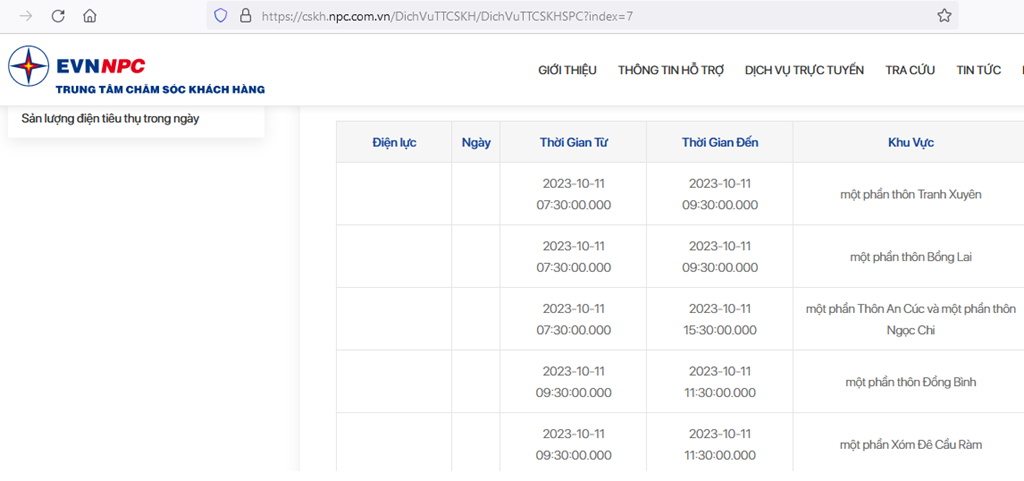
Task: Open the shield tracking protection icon
Action: pos(221,16)
